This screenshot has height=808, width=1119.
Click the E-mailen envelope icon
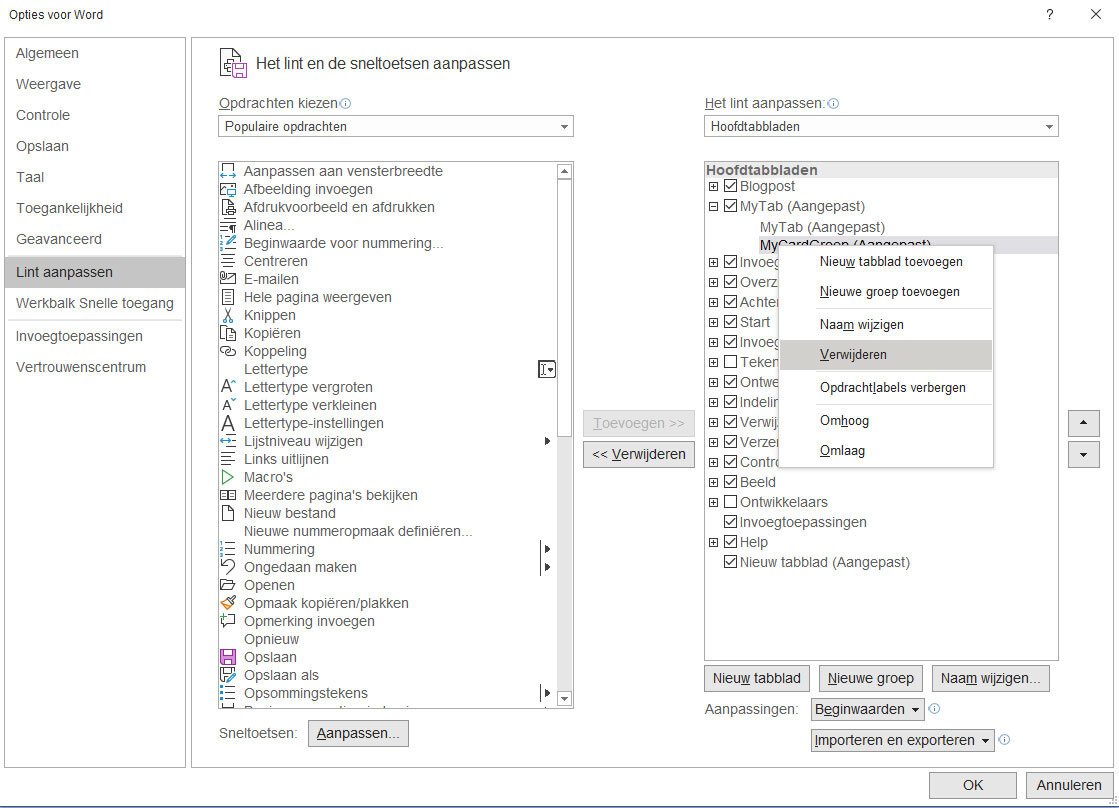click(228, 279)
